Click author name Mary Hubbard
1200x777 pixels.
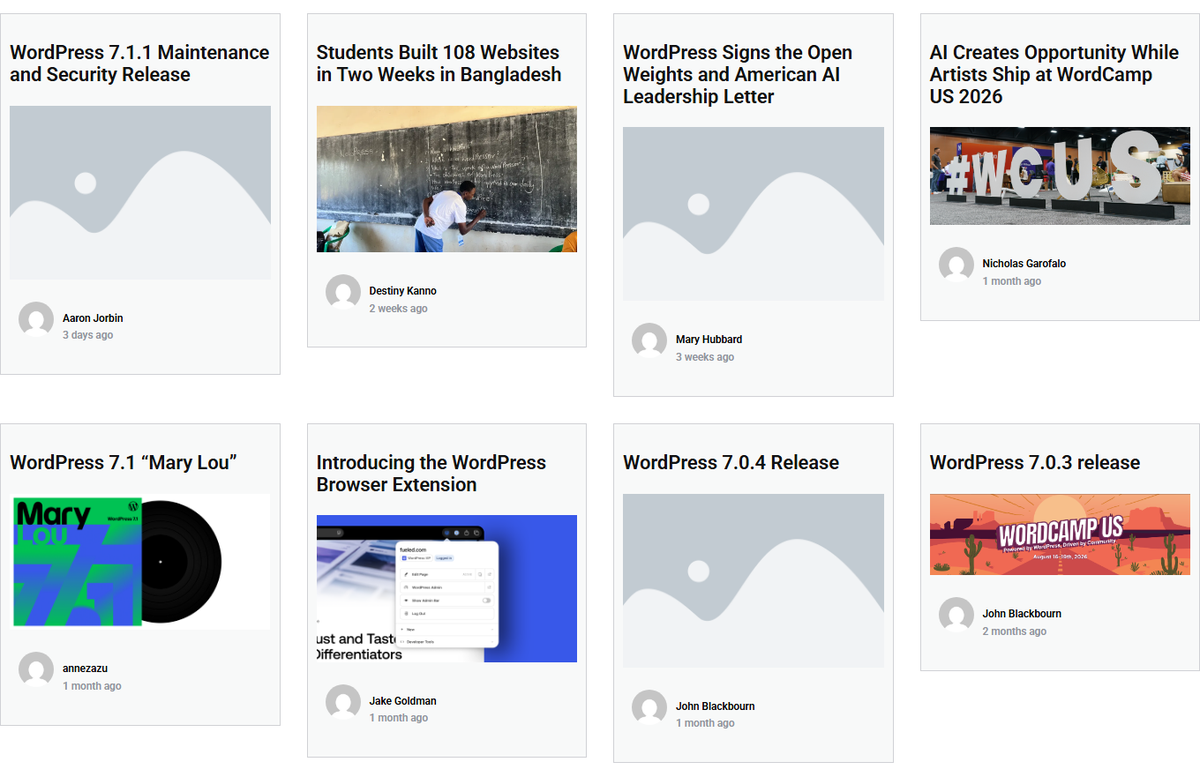click(709, 340)
